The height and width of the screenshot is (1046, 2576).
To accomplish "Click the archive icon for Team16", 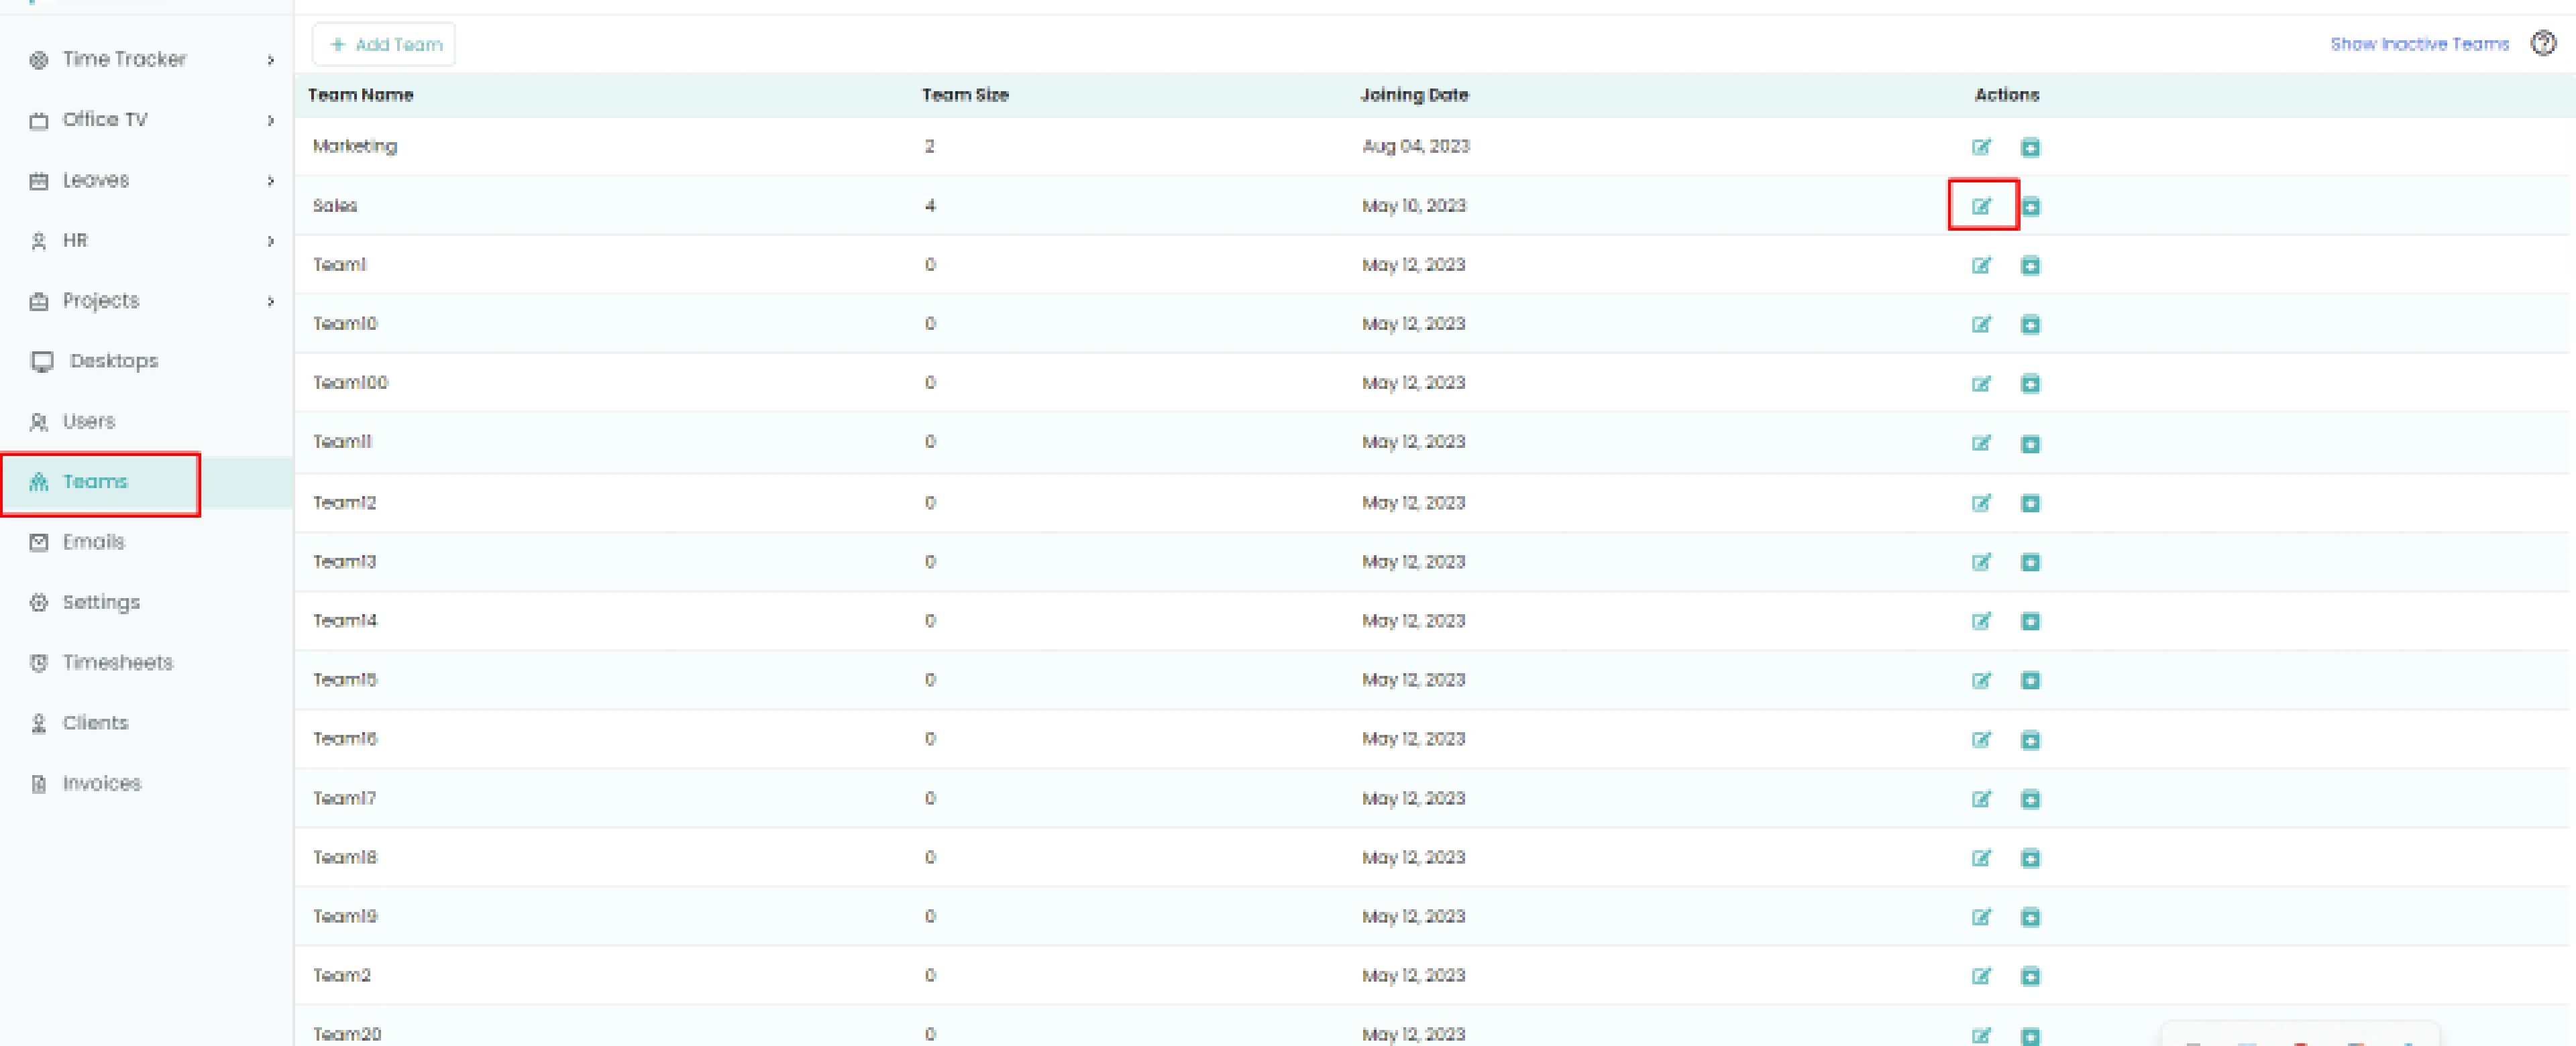I will click(x=2030, y=739).
